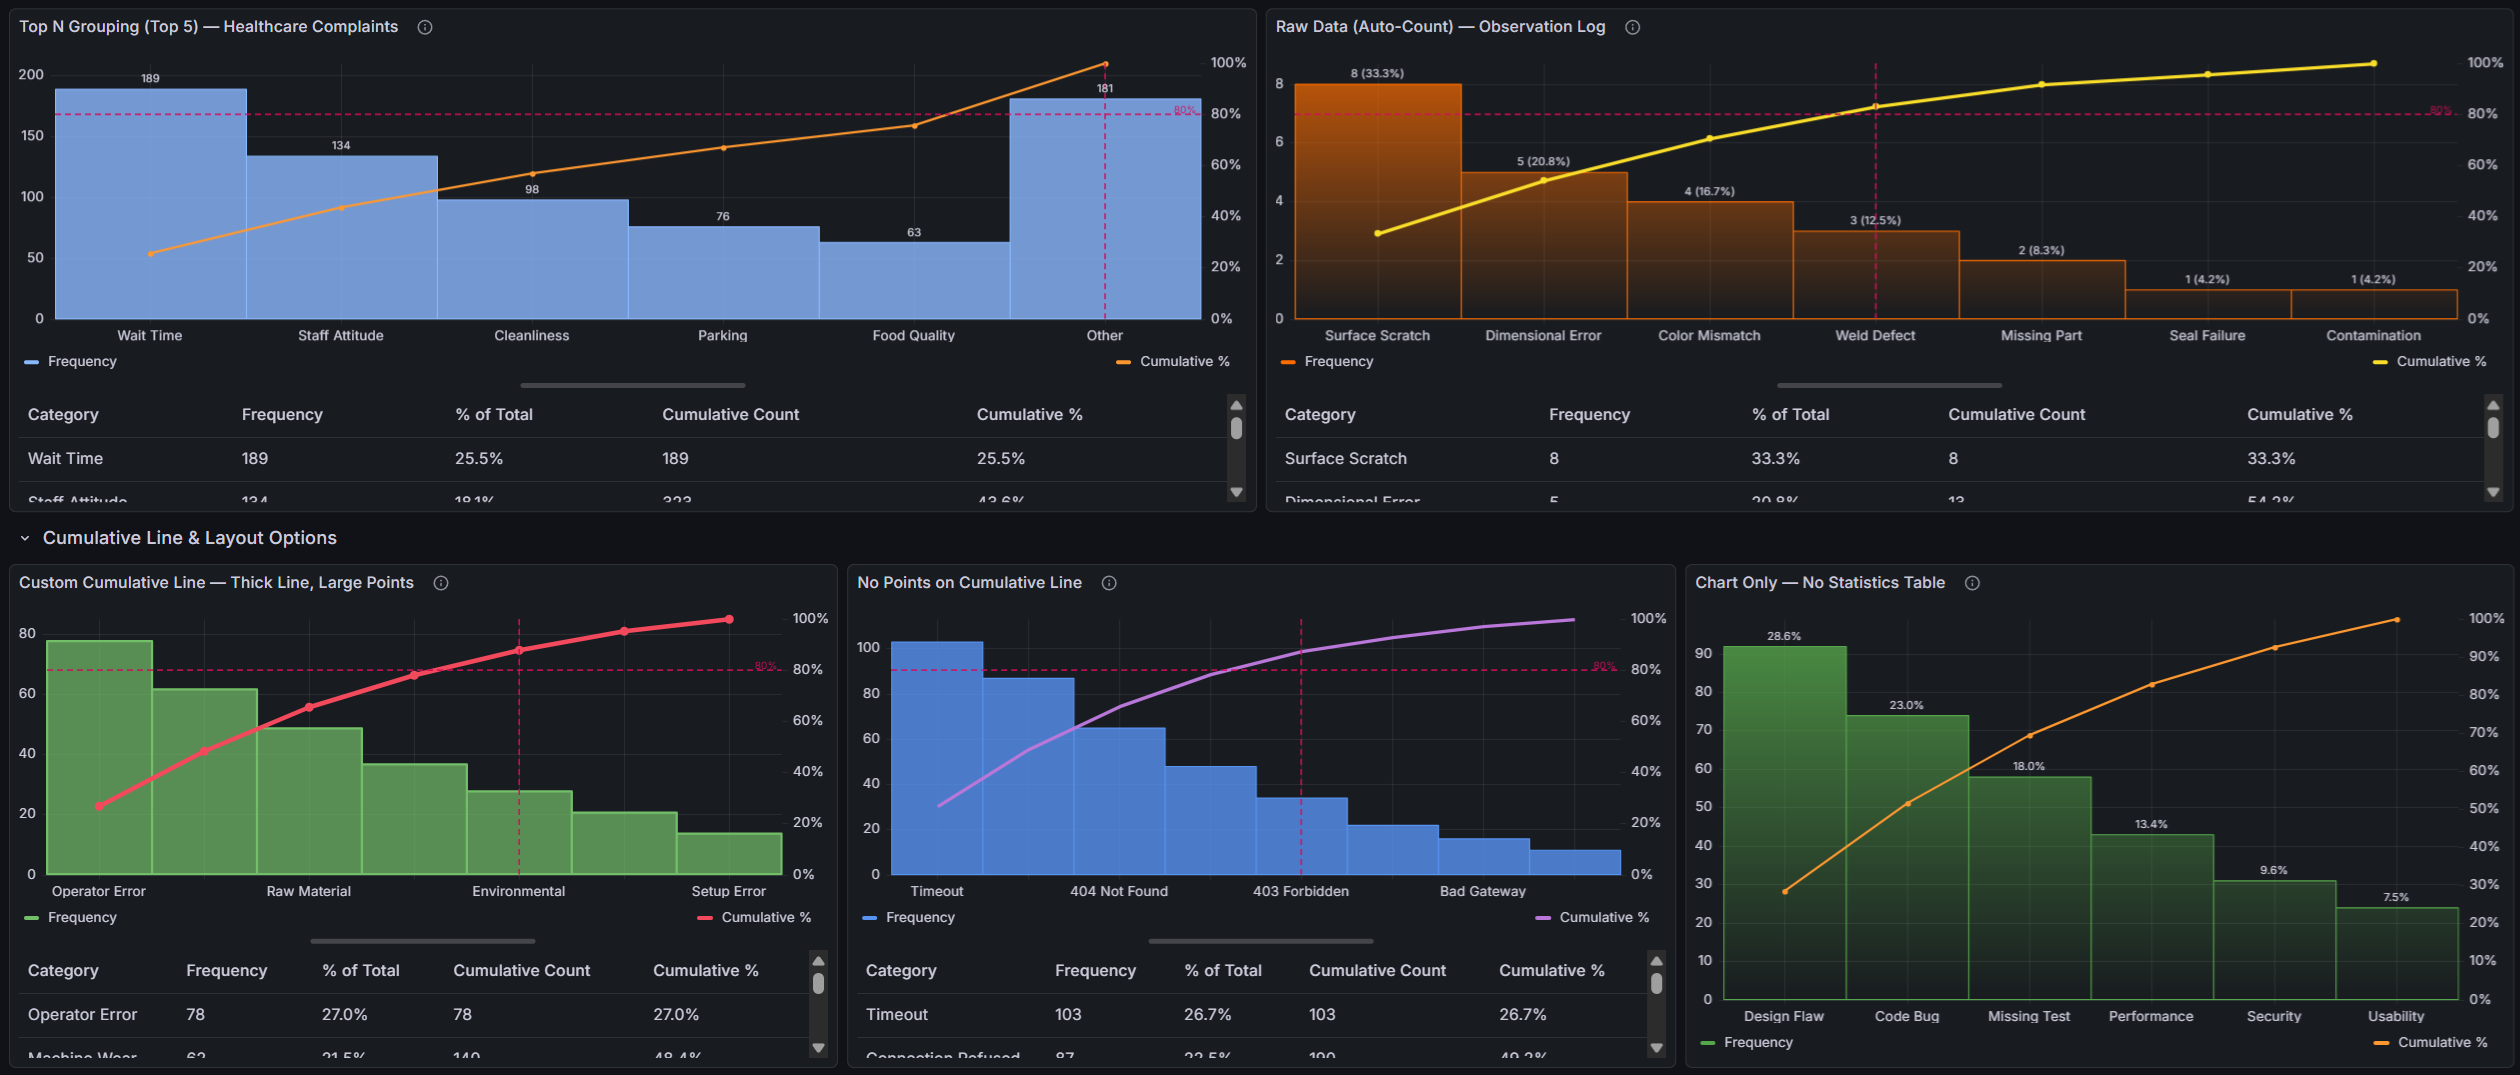Open info tooltip for Custom Cumulative Line panel
Screen dimensions: 2520x1075
pos(441,583)
